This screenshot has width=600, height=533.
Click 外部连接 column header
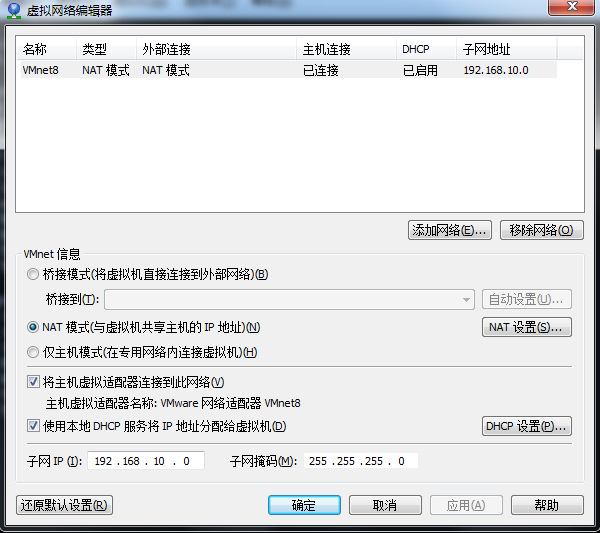pyautogui.click(x=216, y=49)
